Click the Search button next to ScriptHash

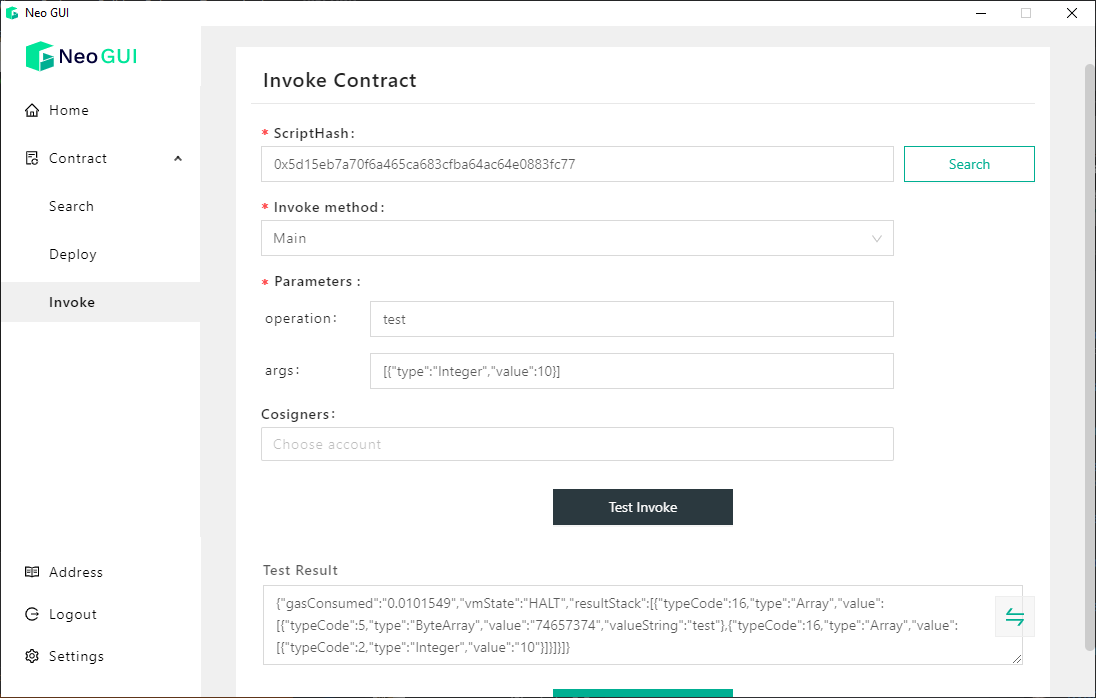[x=969, y=163]
